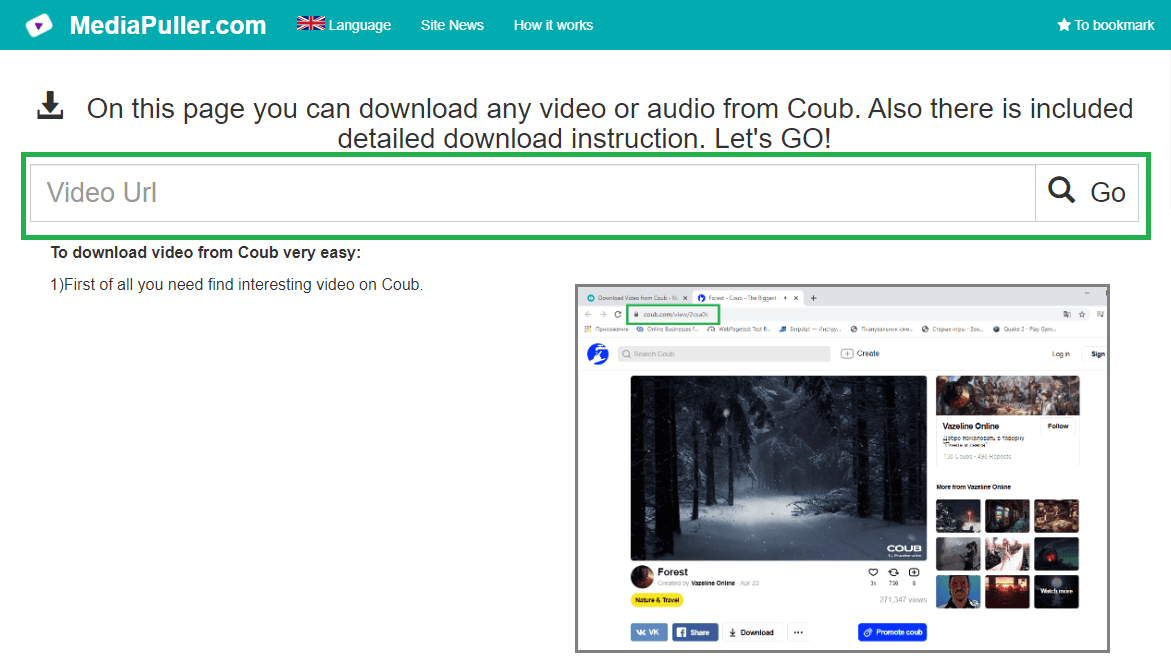Click the heading "On this page you can download any video"
1171x663 pixels.
[x=609, y=123]
